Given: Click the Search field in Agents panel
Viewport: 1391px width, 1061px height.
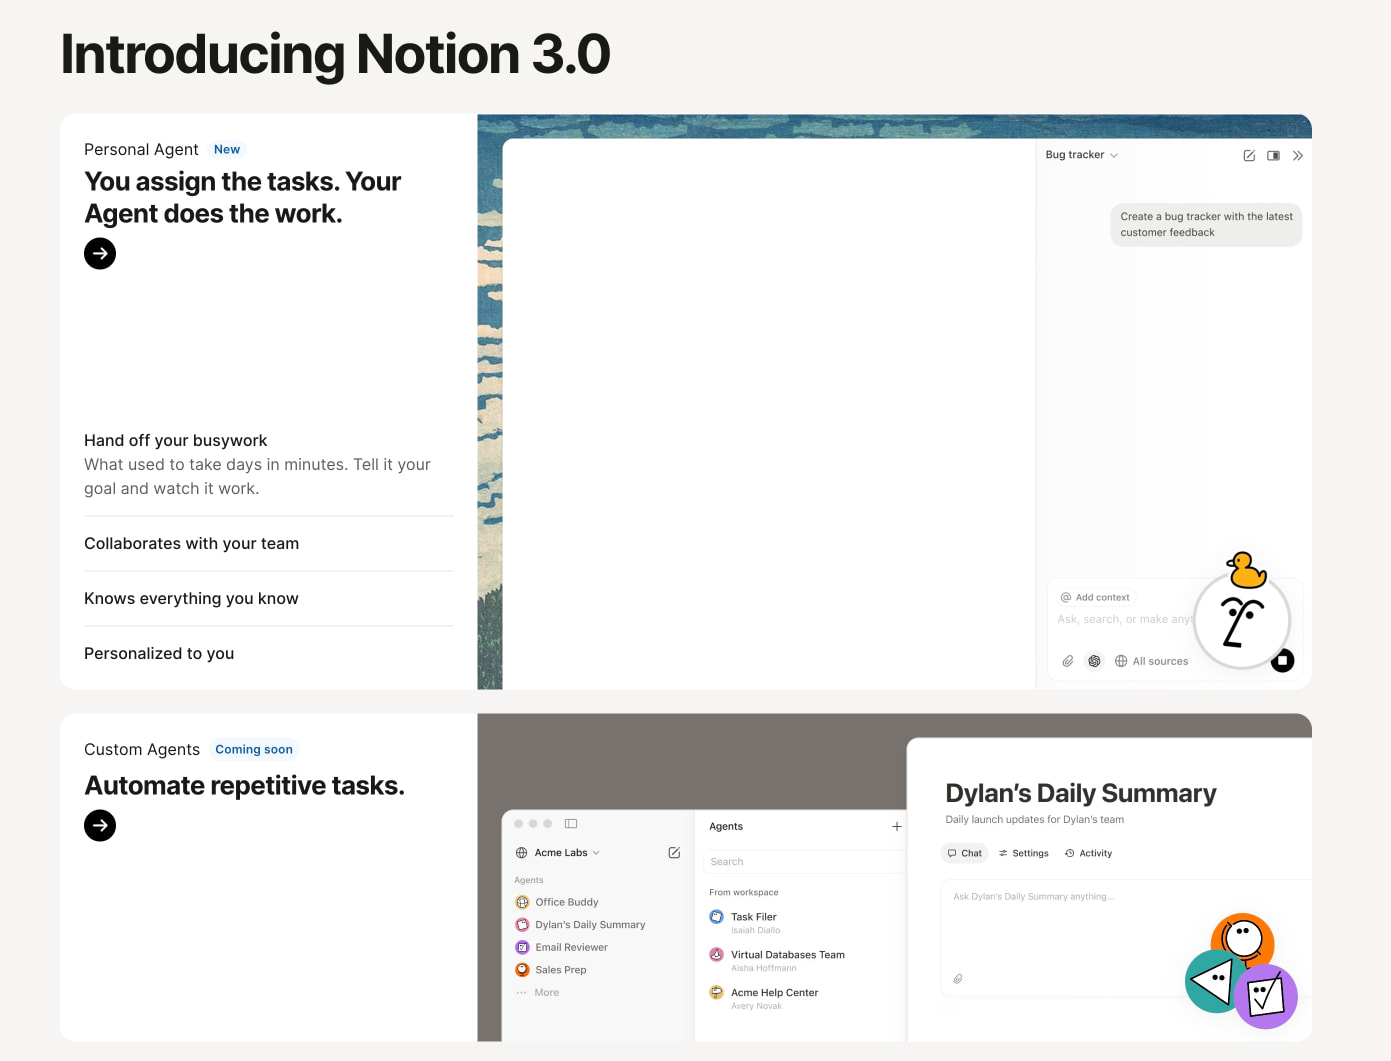Looking at the screenshot, I should (803, 861).
